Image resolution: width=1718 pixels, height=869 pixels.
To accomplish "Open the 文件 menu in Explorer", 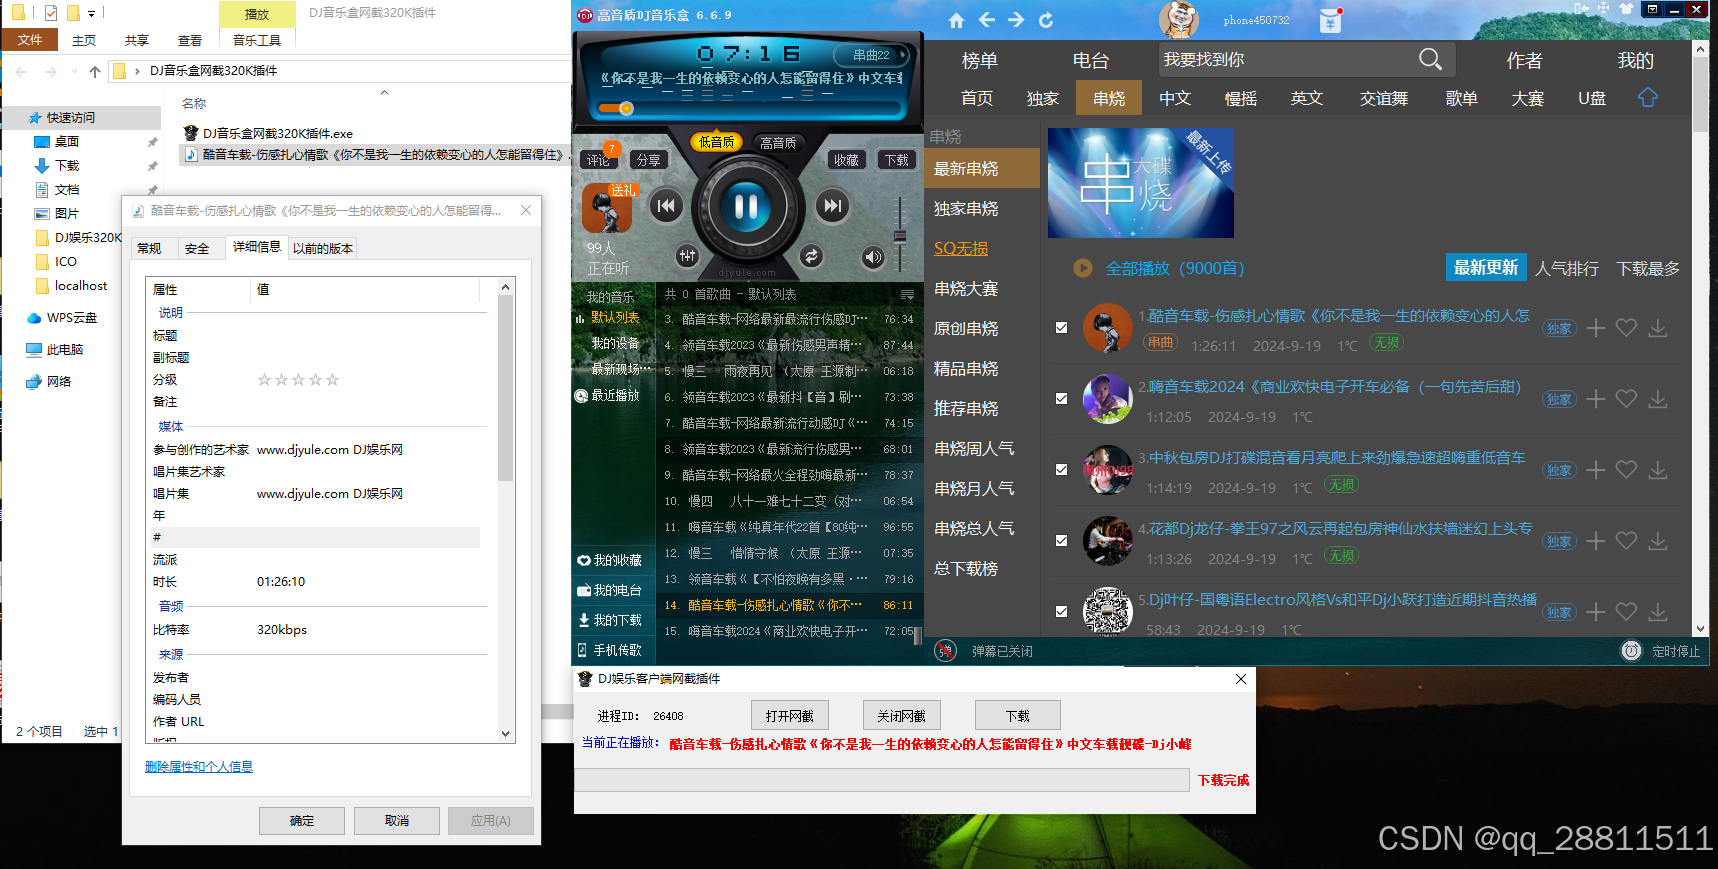I will (30, 40).
